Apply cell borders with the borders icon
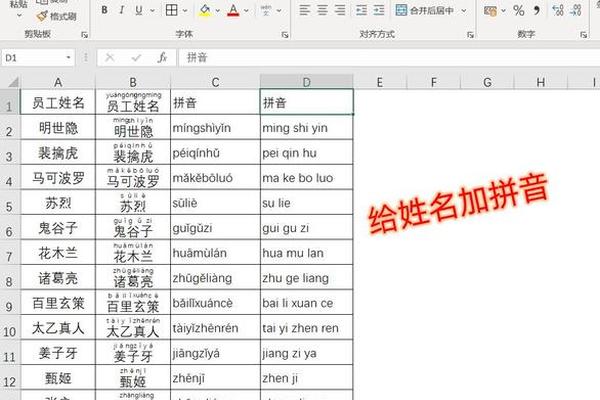This screenshot has height=400, width=600. (171, 10)
